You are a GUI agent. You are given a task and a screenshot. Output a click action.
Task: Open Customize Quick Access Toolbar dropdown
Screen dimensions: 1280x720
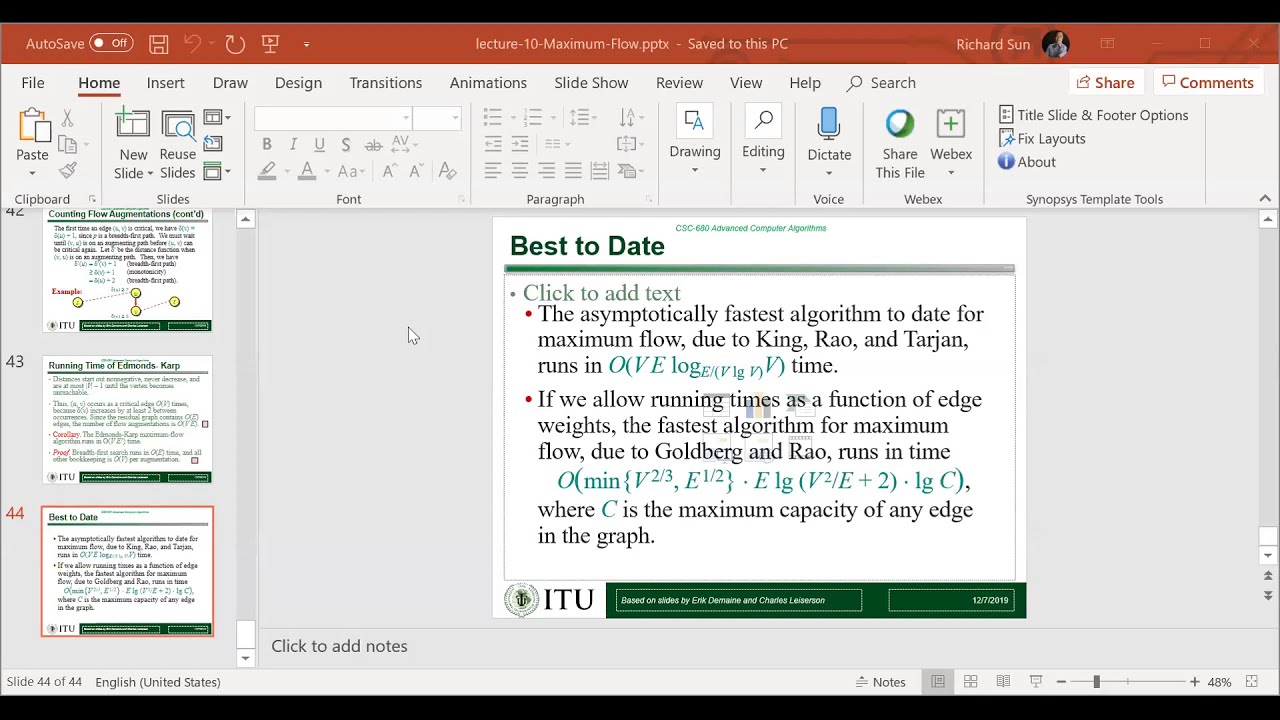pos(306,44)
